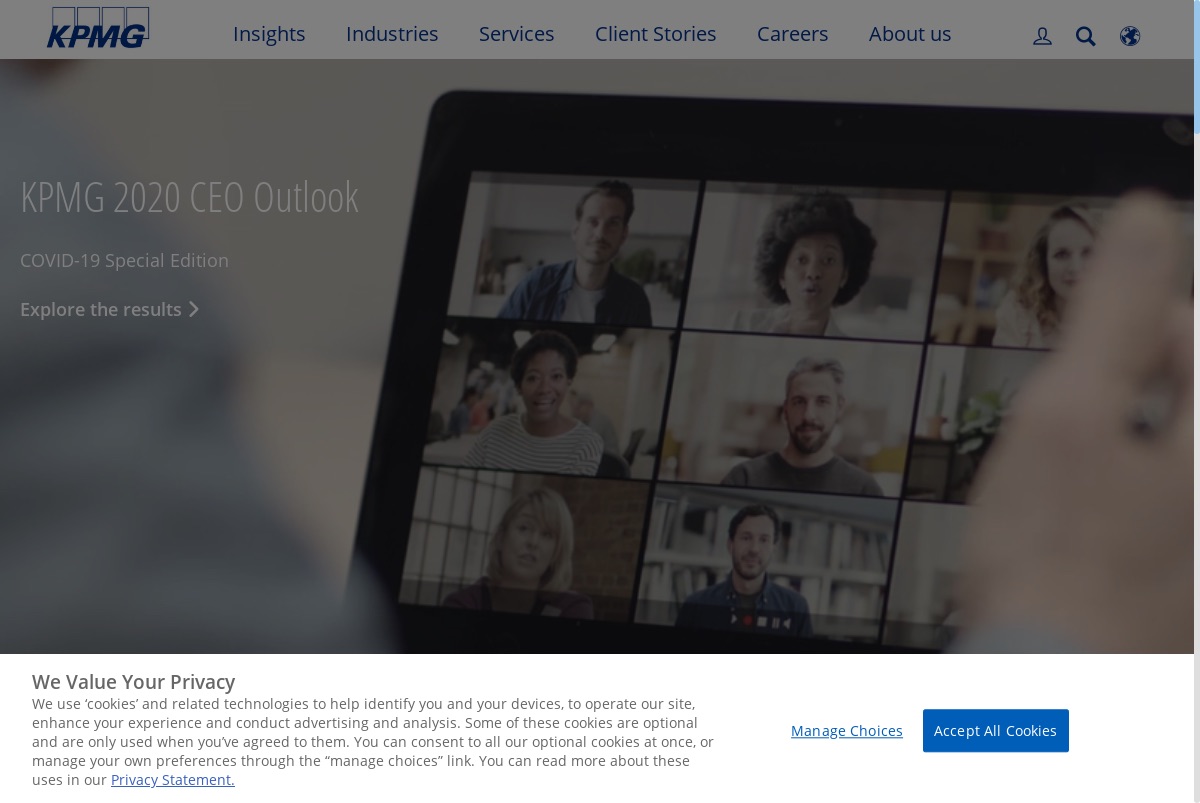Click the page vertical scrollbar thumb
The height and width of the screenshot is (803, 1200).
tap(1197, 66)
